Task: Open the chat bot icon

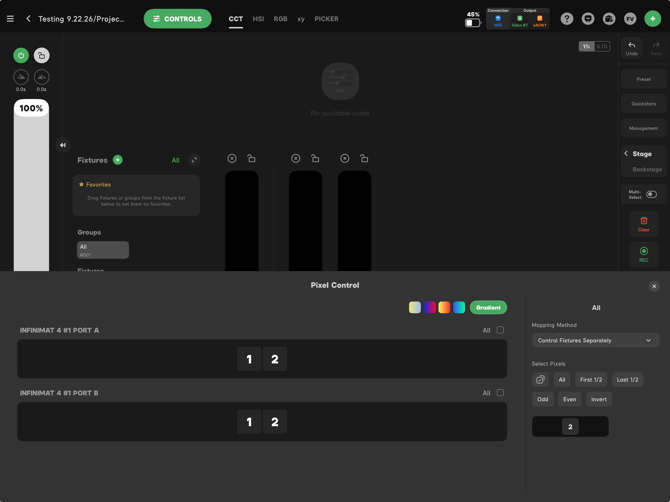Action: [x=588, y=19]
